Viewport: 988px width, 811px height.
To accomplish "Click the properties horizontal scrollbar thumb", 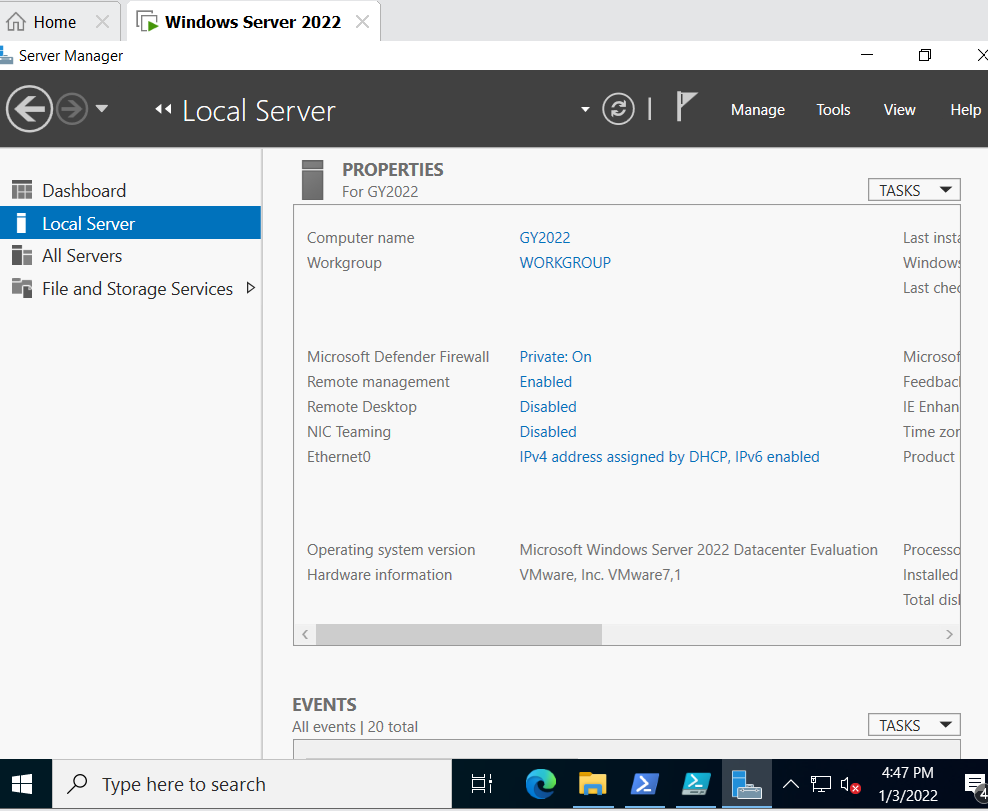I will coord(459,635).
